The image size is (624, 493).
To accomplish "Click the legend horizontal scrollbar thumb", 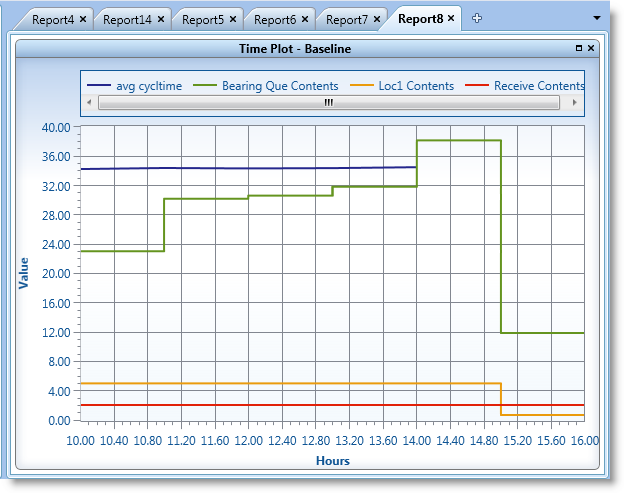I will pyautogui.click(x=329, y=102).
